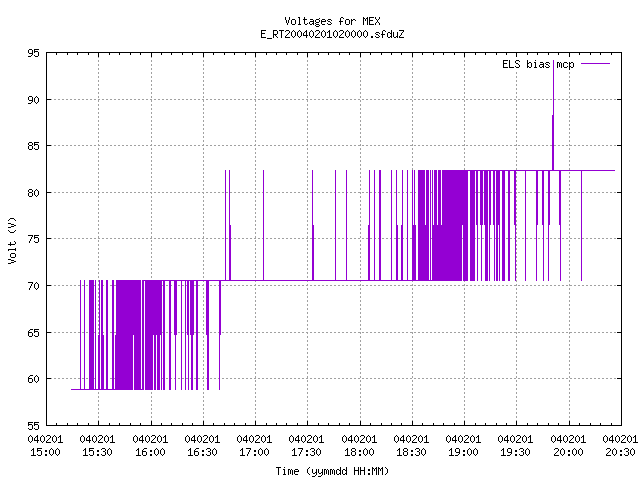
Task: Click the x-axis time label 16:00
Action: click(150, 452)
